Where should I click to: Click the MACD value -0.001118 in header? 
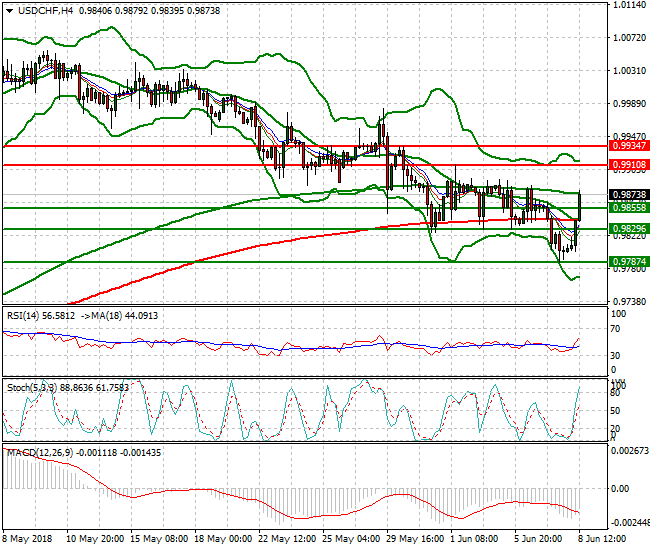coord(97,453)
